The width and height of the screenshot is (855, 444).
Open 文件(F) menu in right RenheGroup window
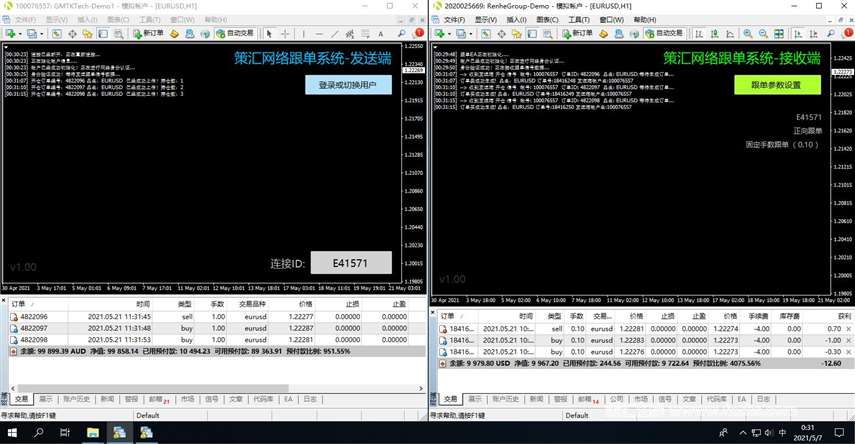tap(454, 20)
